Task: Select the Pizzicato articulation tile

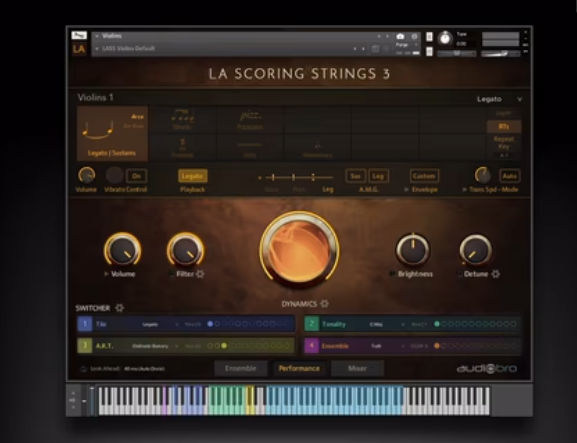Action: pos(250,120)
